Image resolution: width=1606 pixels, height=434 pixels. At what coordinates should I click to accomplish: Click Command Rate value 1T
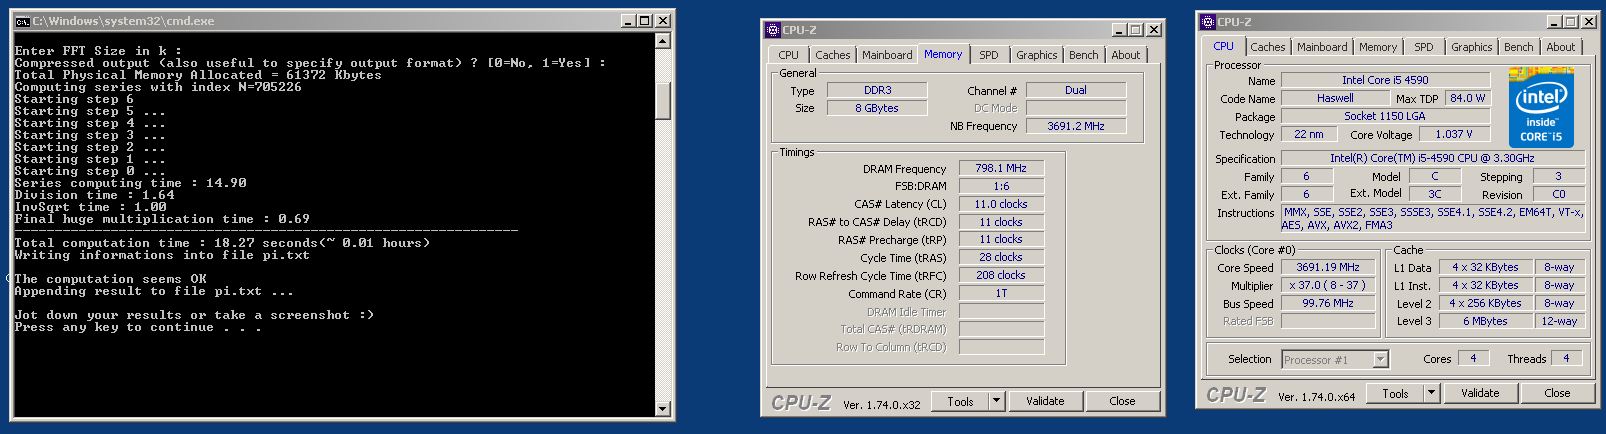pyautogui.click(x=1001, y=293)
